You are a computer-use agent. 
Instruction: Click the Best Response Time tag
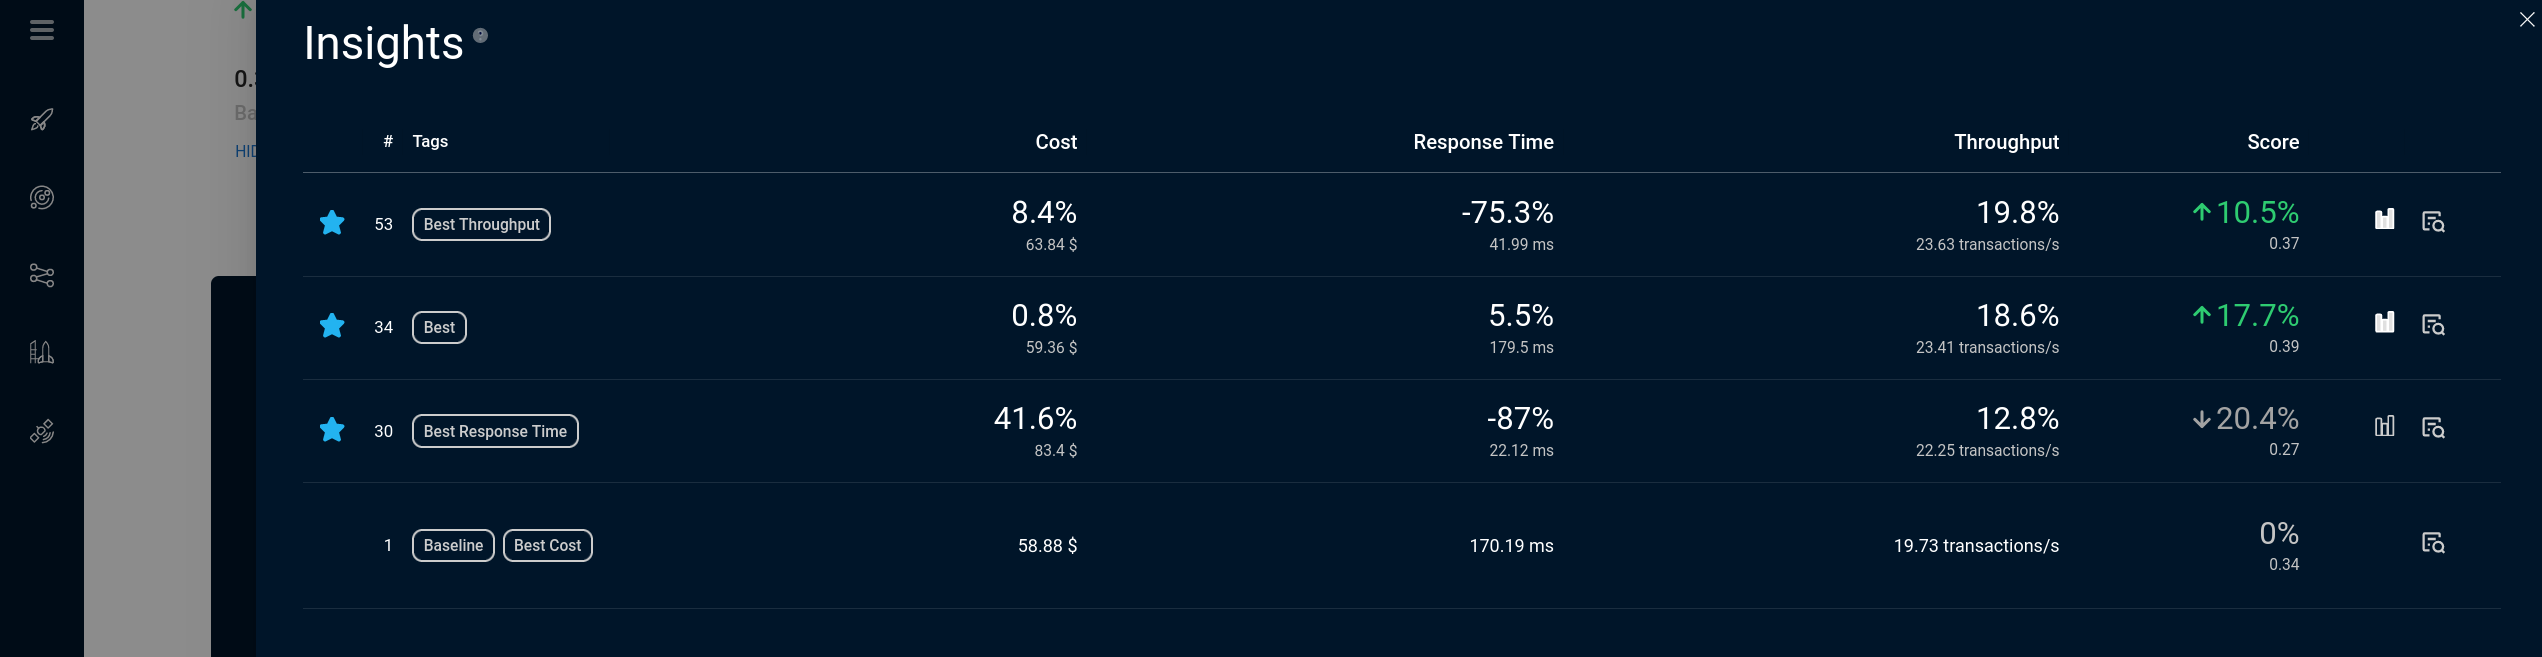[495, 431]
